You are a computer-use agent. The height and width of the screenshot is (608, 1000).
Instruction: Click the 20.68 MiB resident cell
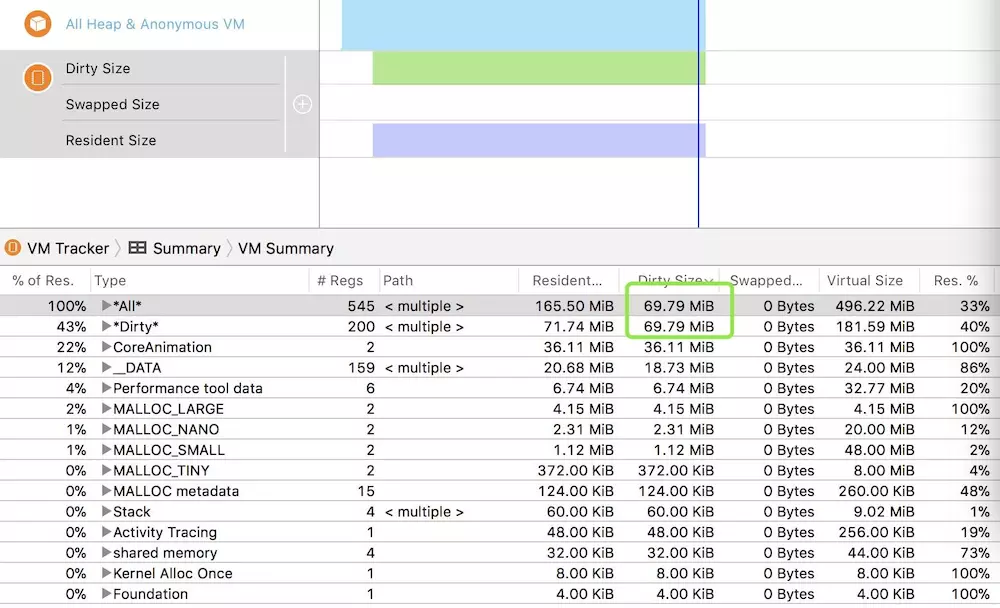click(578, 367)
